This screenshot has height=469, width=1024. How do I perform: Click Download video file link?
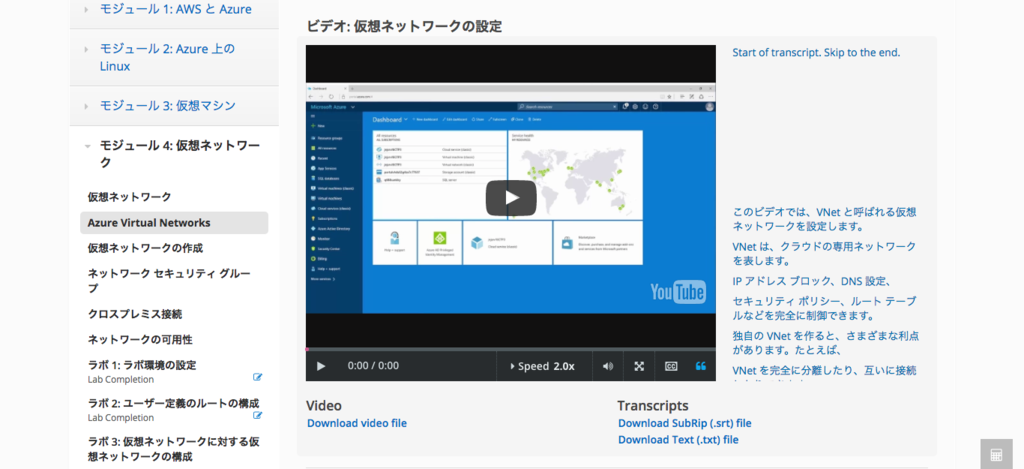357,423
